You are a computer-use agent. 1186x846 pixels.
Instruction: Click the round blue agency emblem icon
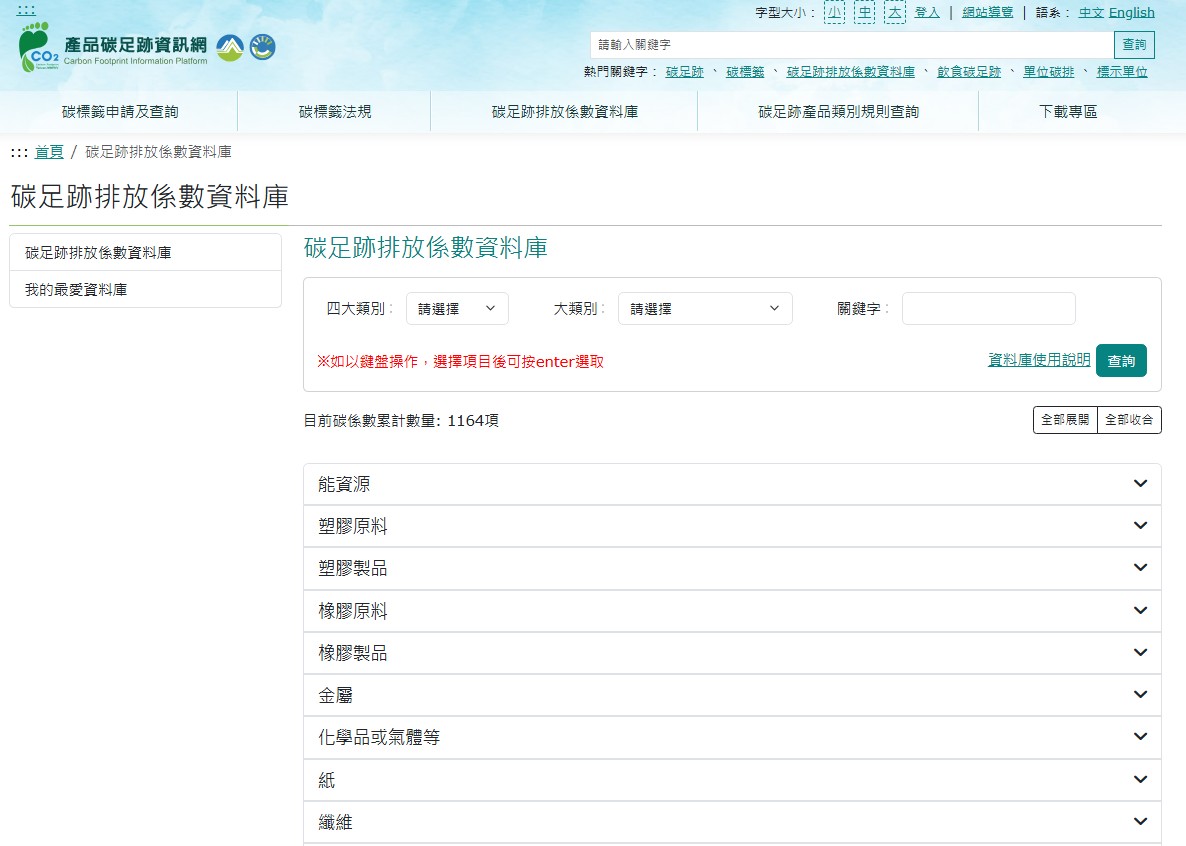click(x=262, y=47)
